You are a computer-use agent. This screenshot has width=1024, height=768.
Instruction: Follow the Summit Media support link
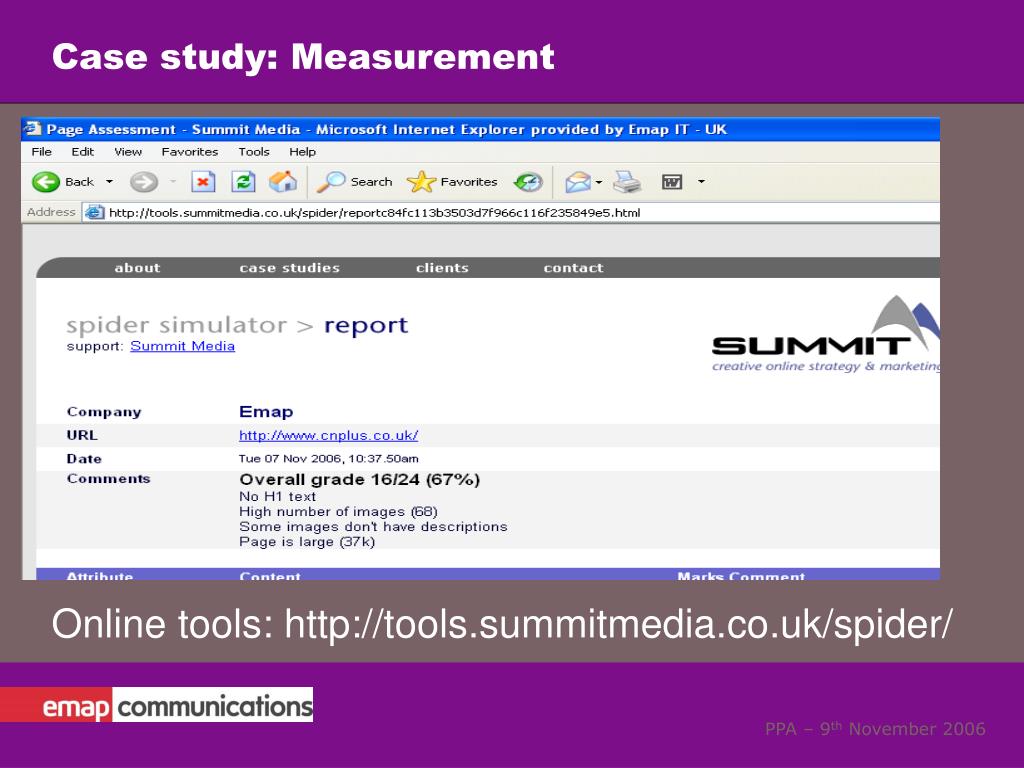click(182, 346)
